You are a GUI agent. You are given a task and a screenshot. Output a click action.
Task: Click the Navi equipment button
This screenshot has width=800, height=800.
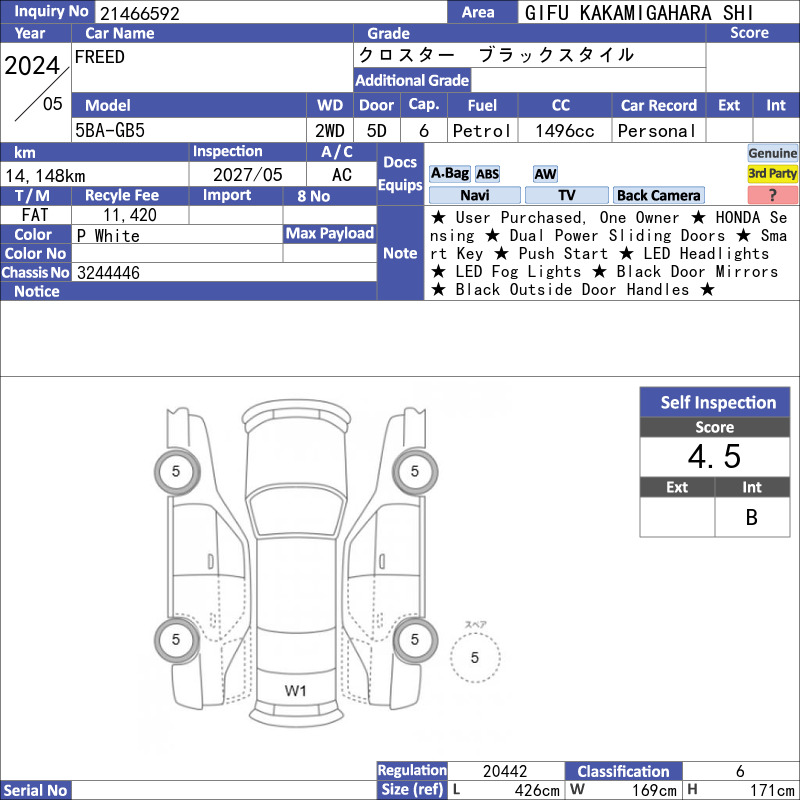tap(474, 195)
